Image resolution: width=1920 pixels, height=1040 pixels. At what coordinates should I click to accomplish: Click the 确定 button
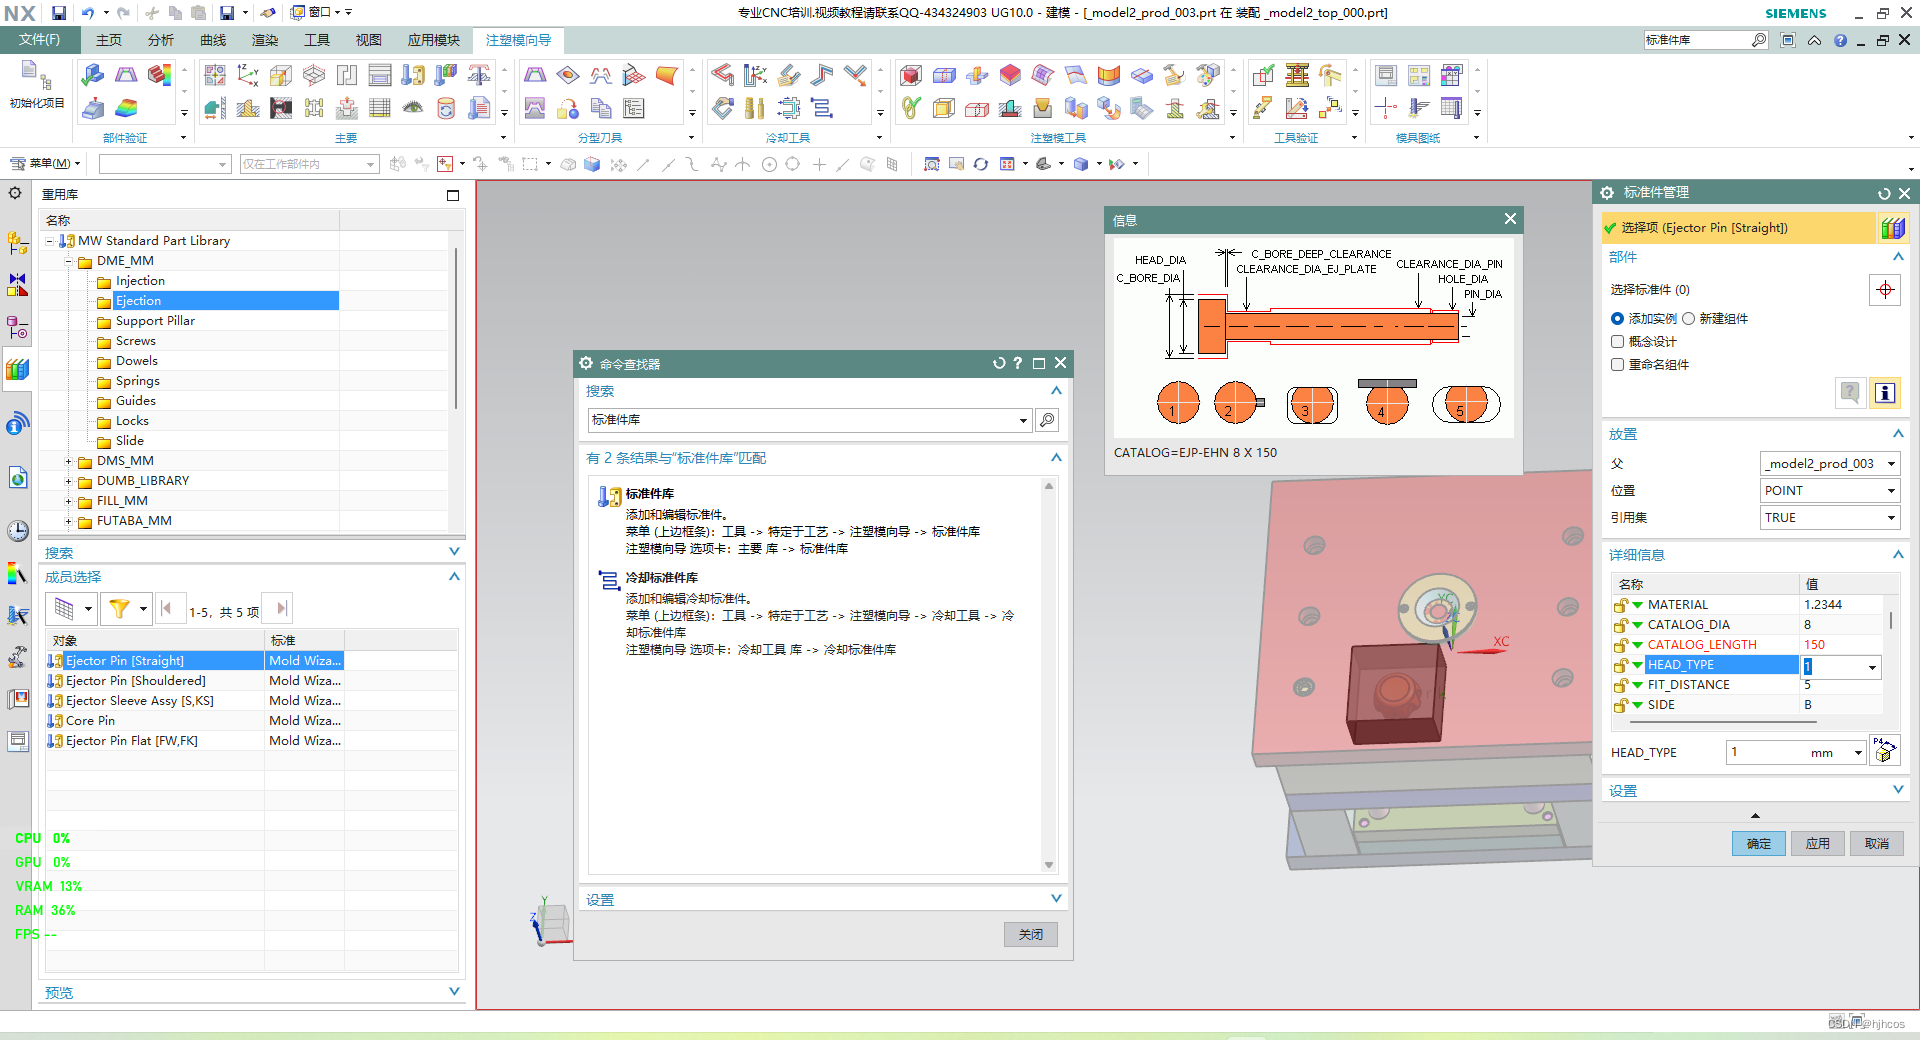pyautogui.click(x=1758, y=843)
